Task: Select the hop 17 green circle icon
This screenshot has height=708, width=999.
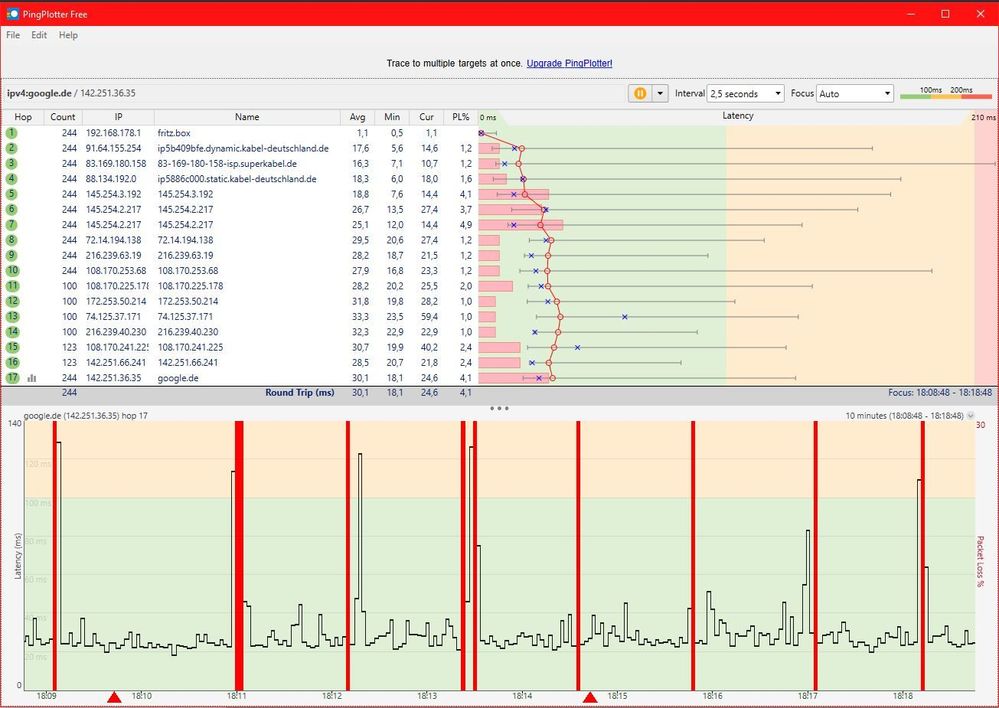Action: point(12,378)
